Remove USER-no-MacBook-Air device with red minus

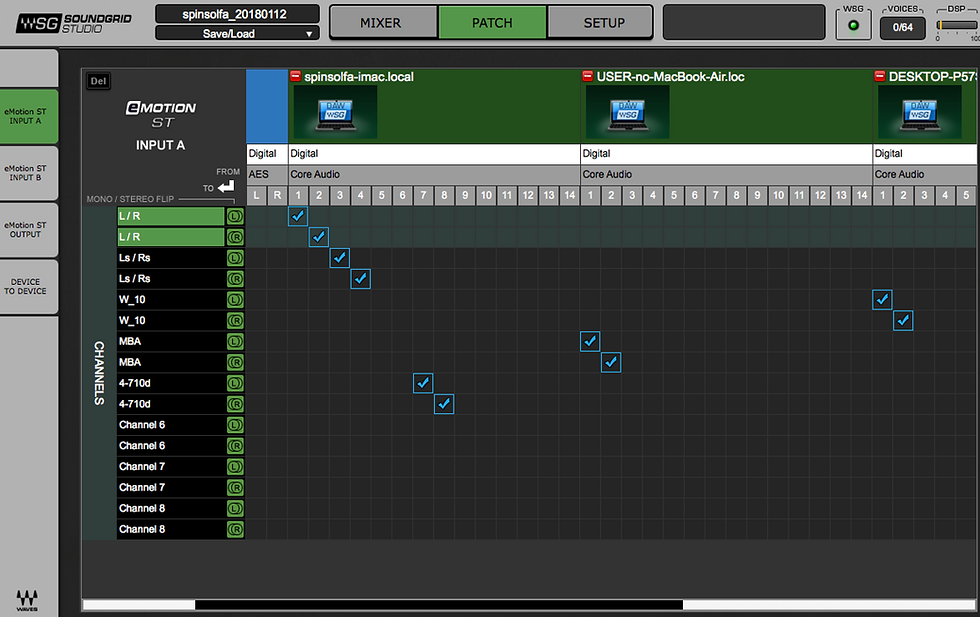[x=588, y=76]
